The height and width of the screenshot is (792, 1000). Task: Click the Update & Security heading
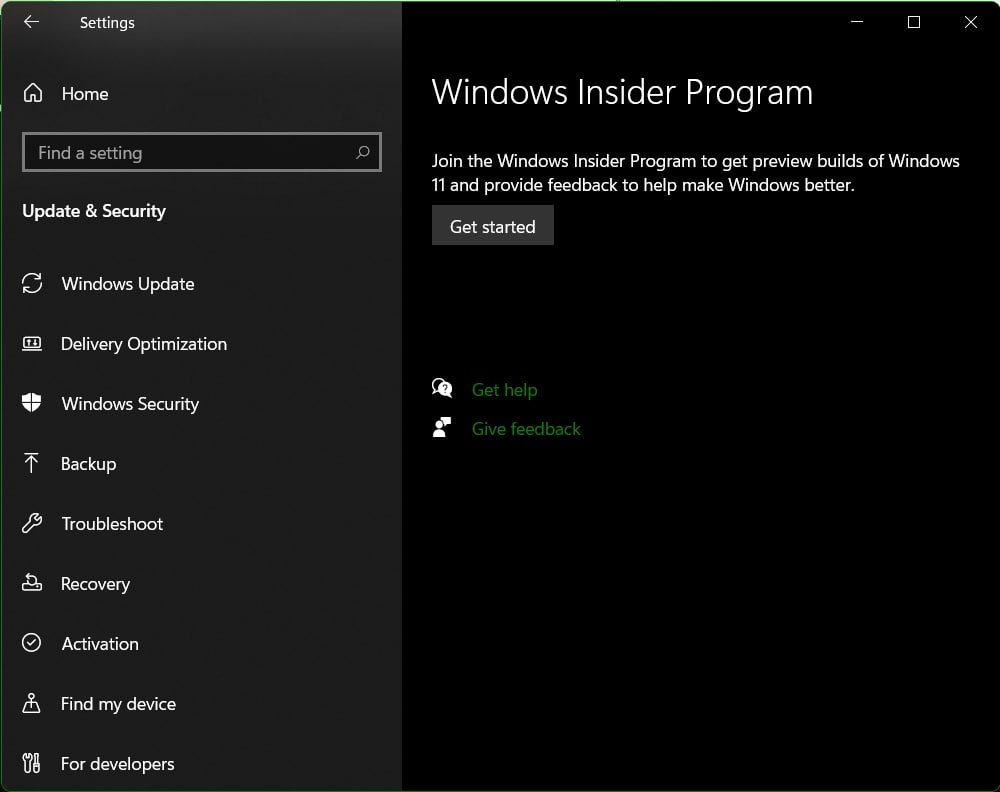[x=94, y=210]
